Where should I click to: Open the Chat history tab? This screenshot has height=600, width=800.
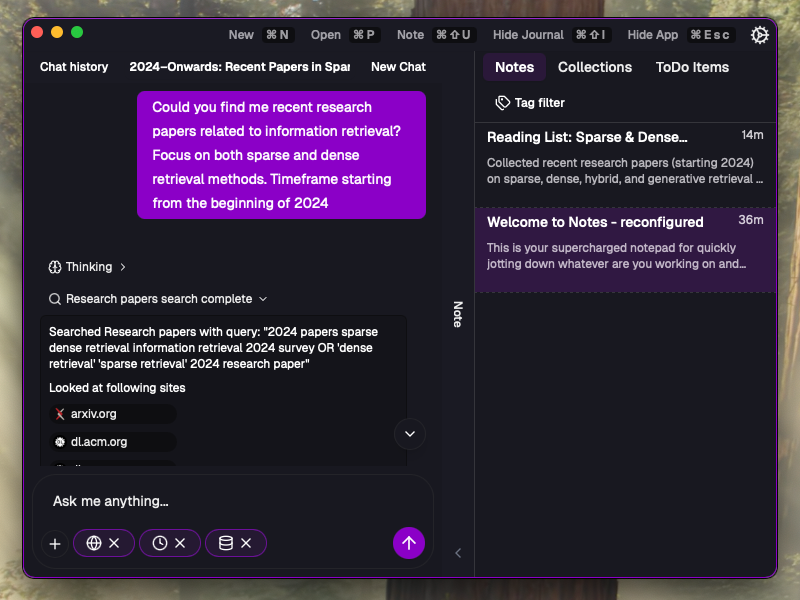(x=74, y=67)
